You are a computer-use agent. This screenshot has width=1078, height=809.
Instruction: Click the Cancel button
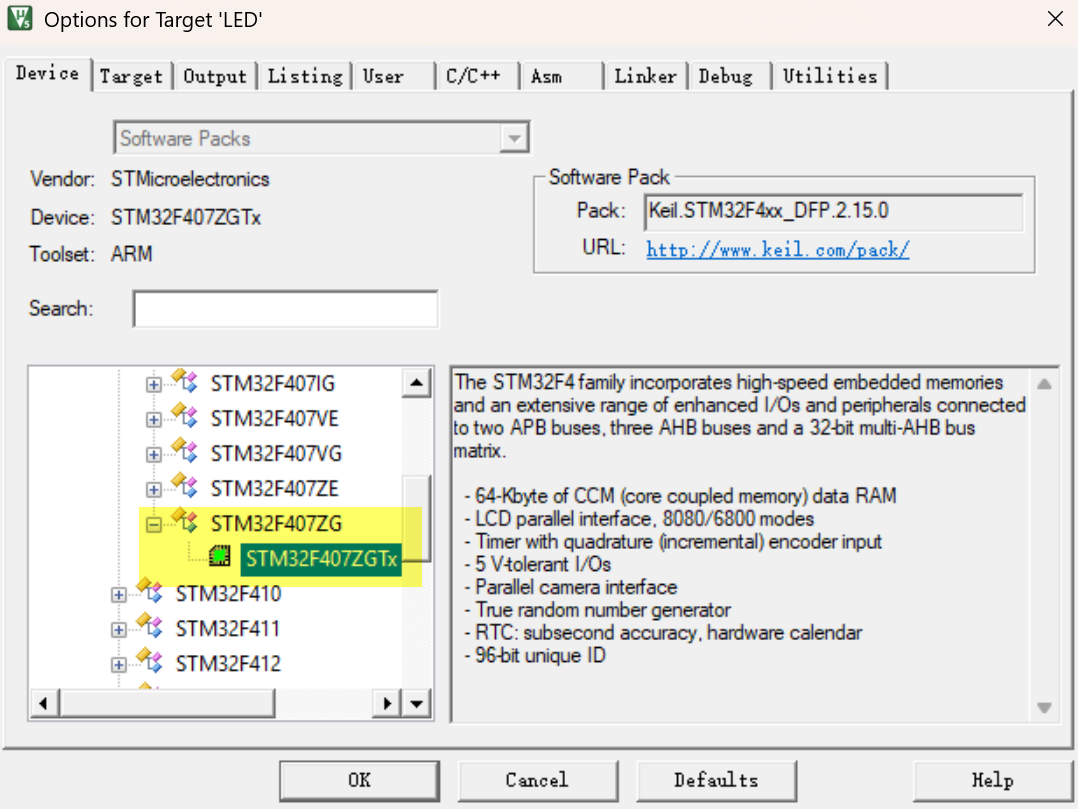(537, 780)
